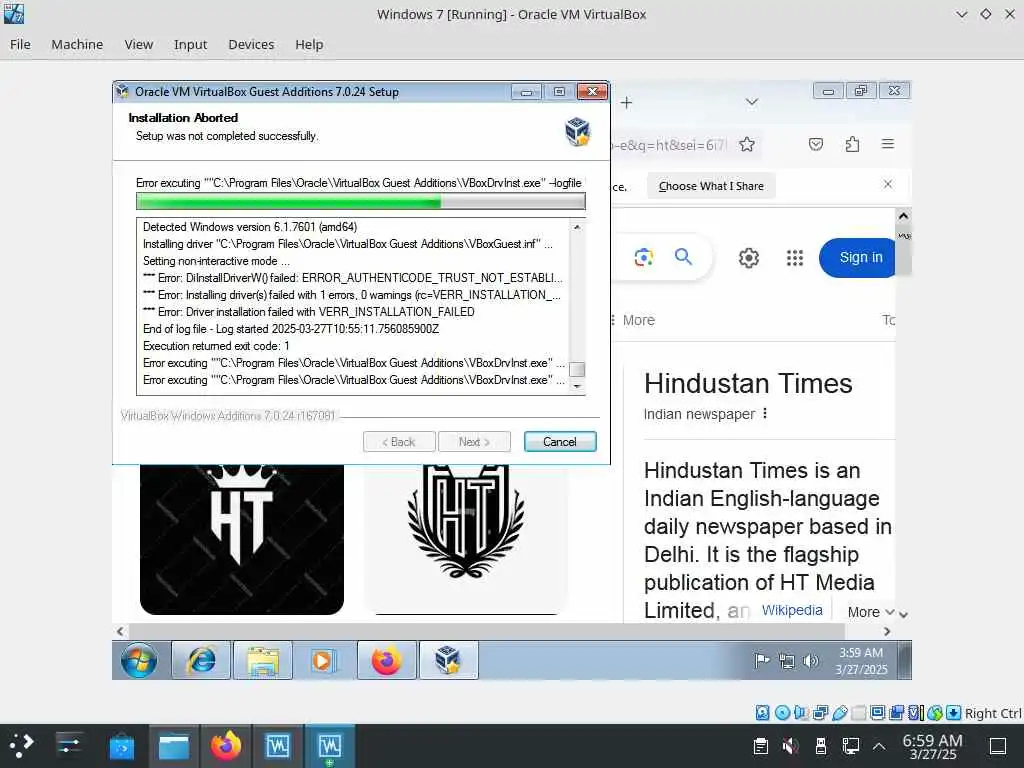Click Choose What I Share button

click(711, 186)
